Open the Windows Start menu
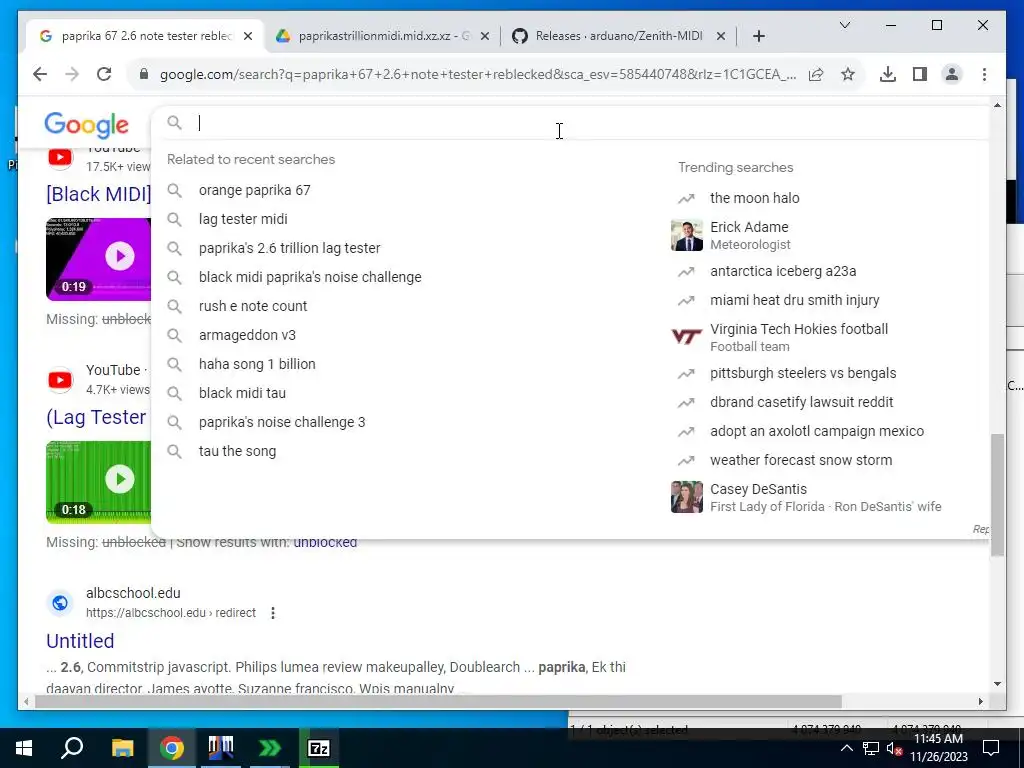Image resolution: width=1024 pixels, height=768 pixels. tap(24, 748)
